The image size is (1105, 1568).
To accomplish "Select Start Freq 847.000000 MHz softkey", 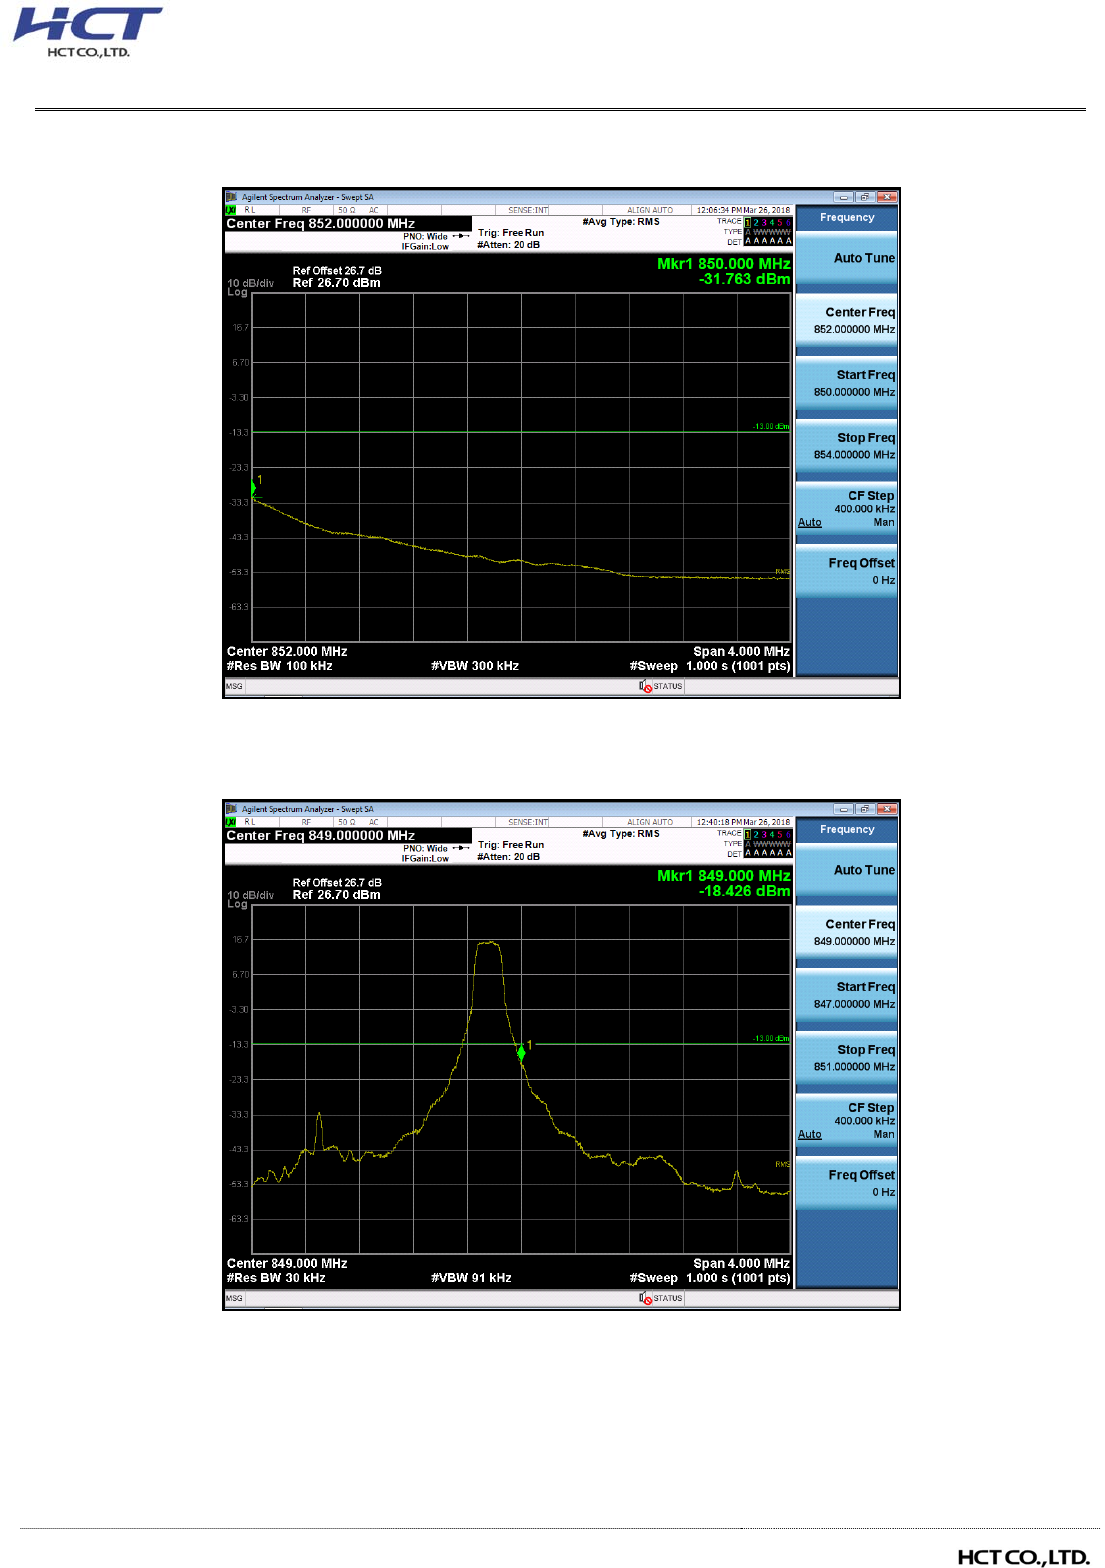I will pos(847,995).
